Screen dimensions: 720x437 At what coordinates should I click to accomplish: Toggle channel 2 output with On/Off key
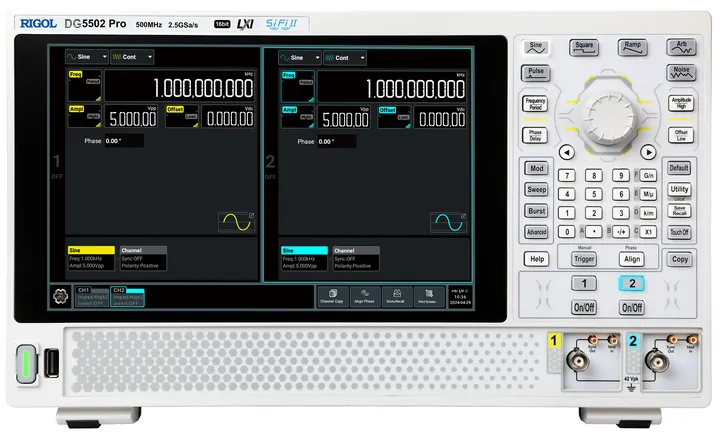click(631, 308)
